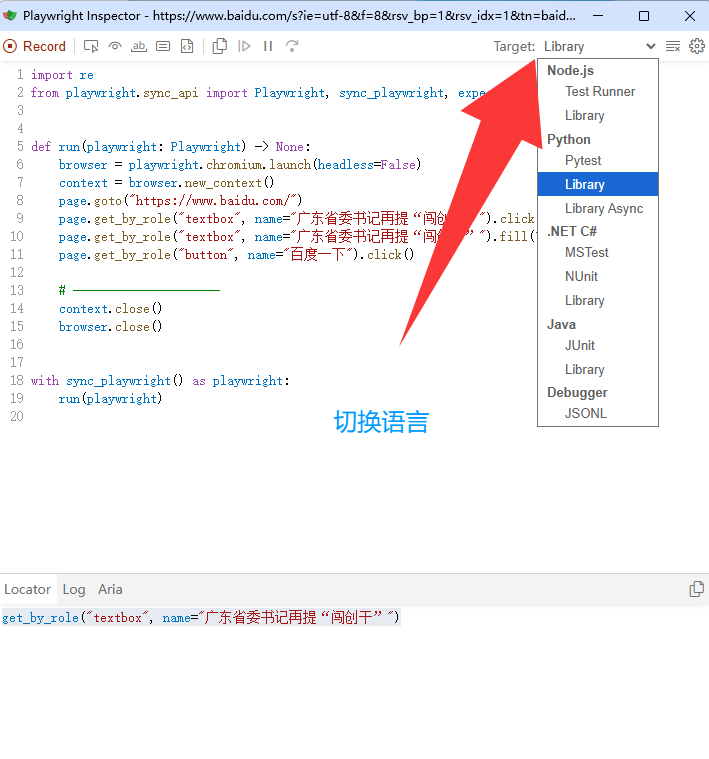709x759 pixels.
Task: Click line 'from playwright.sync_api import Playwright'
Action: coord(258,93)
